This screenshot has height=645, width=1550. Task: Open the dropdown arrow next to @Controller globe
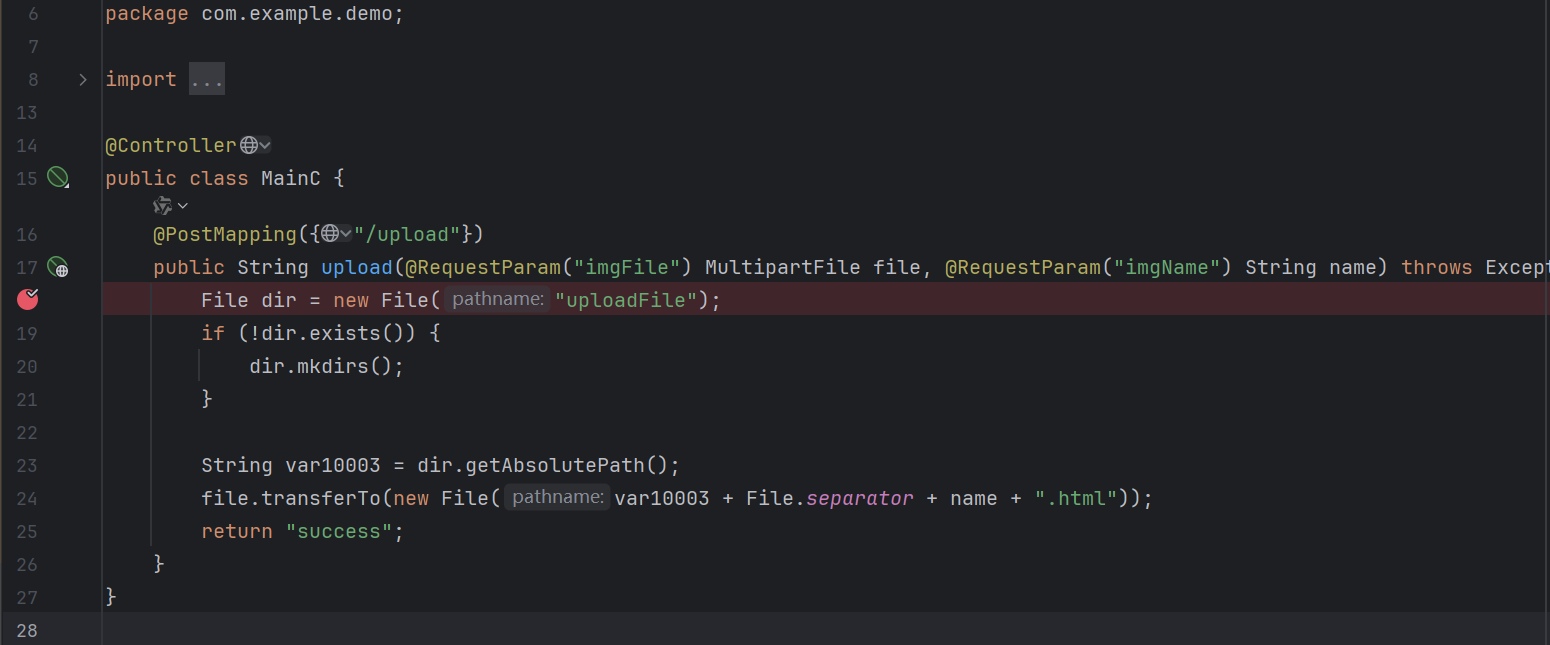click(x=265, y=146)
